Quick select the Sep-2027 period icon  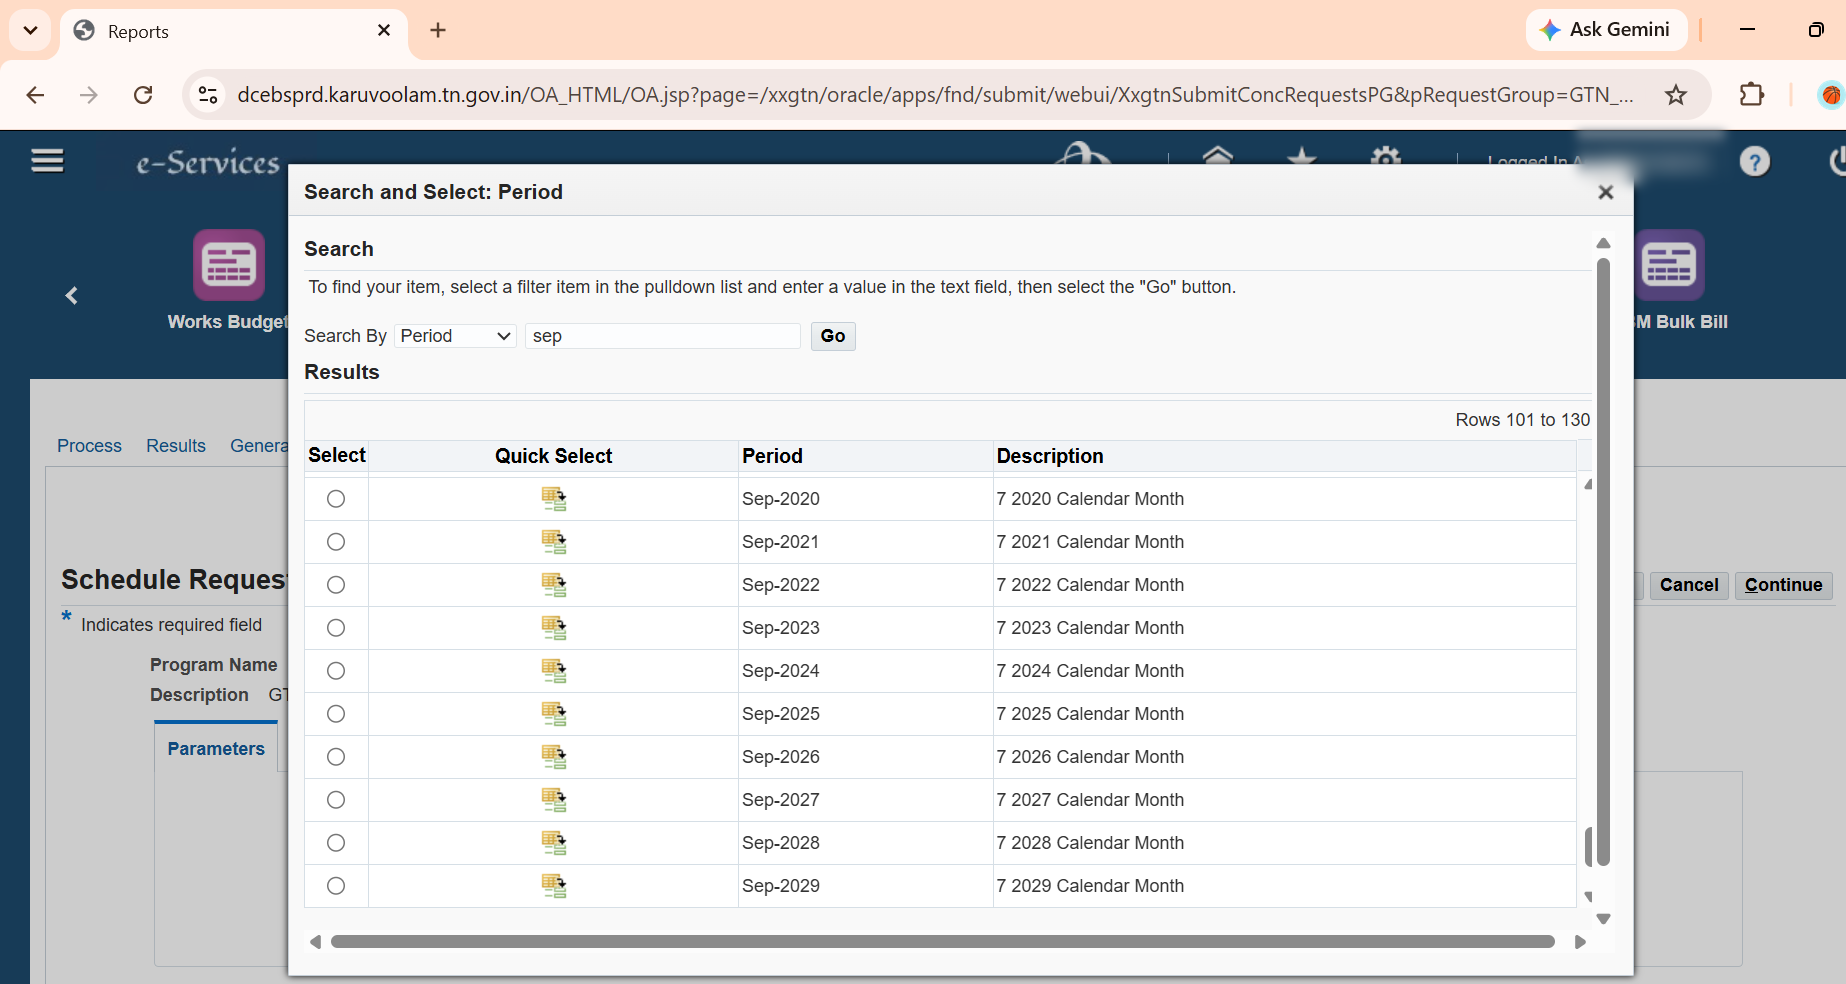[x=554, y=800]
